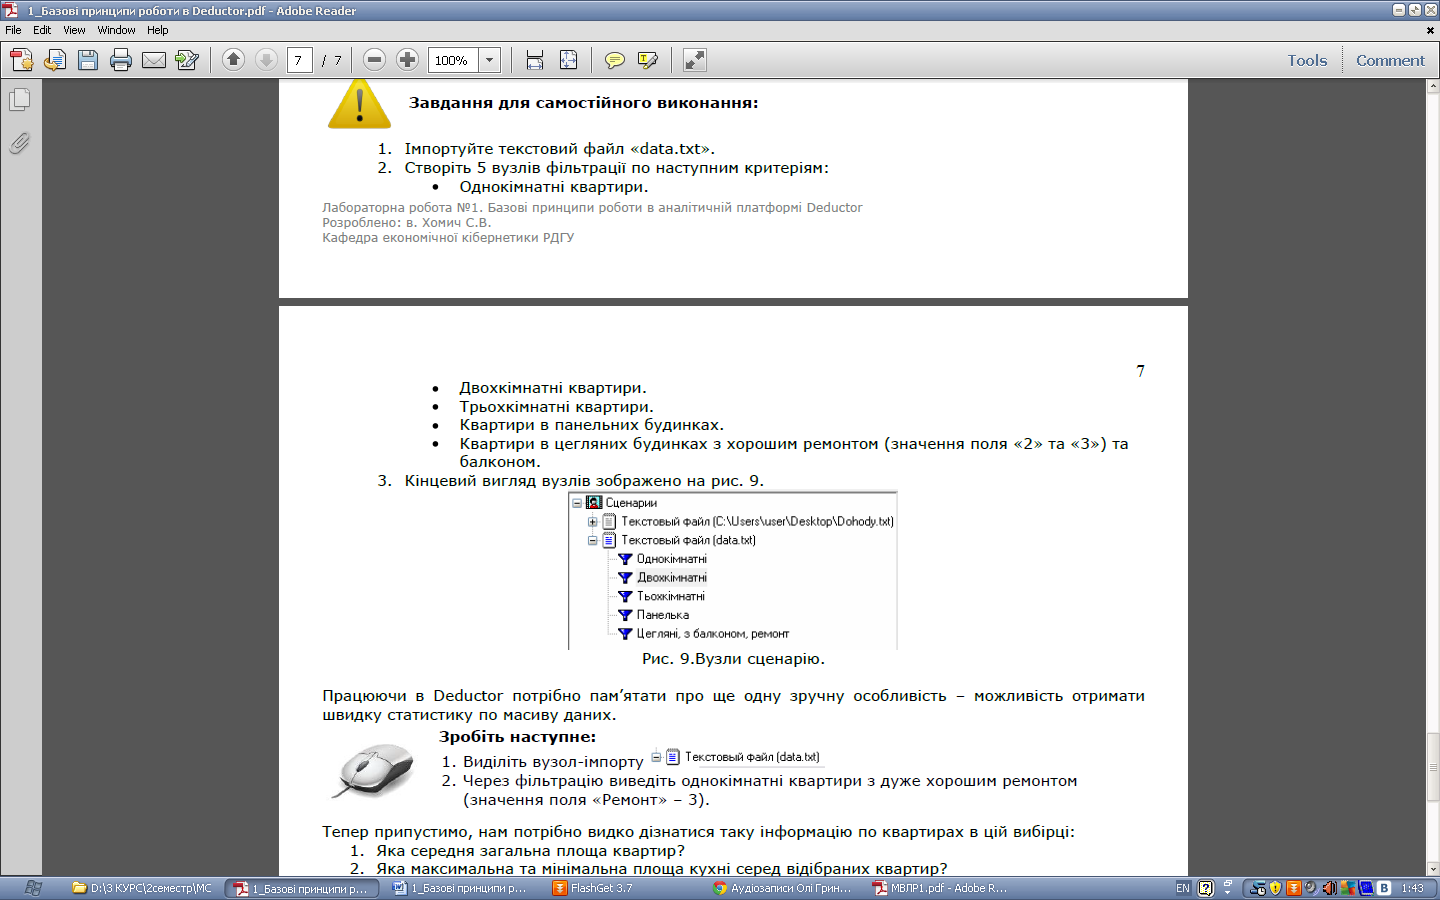Click the 'Зробіть наступне:' heading
The height and width of the screenshot is (900, 1440).
click(x=517, y=737)
